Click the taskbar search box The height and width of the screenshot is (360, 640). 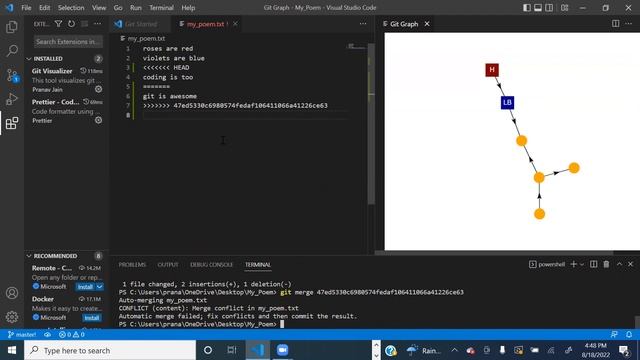pyautogui.click(x=110, y=350)
